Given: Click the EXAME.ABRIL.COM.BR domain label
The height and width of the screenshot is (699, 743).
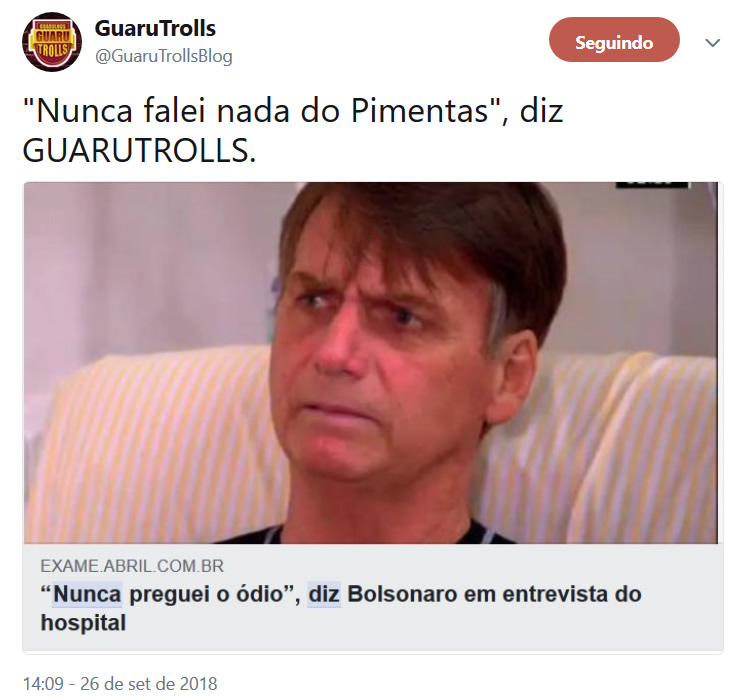Looking at the screenshot, I should (132, 566).
